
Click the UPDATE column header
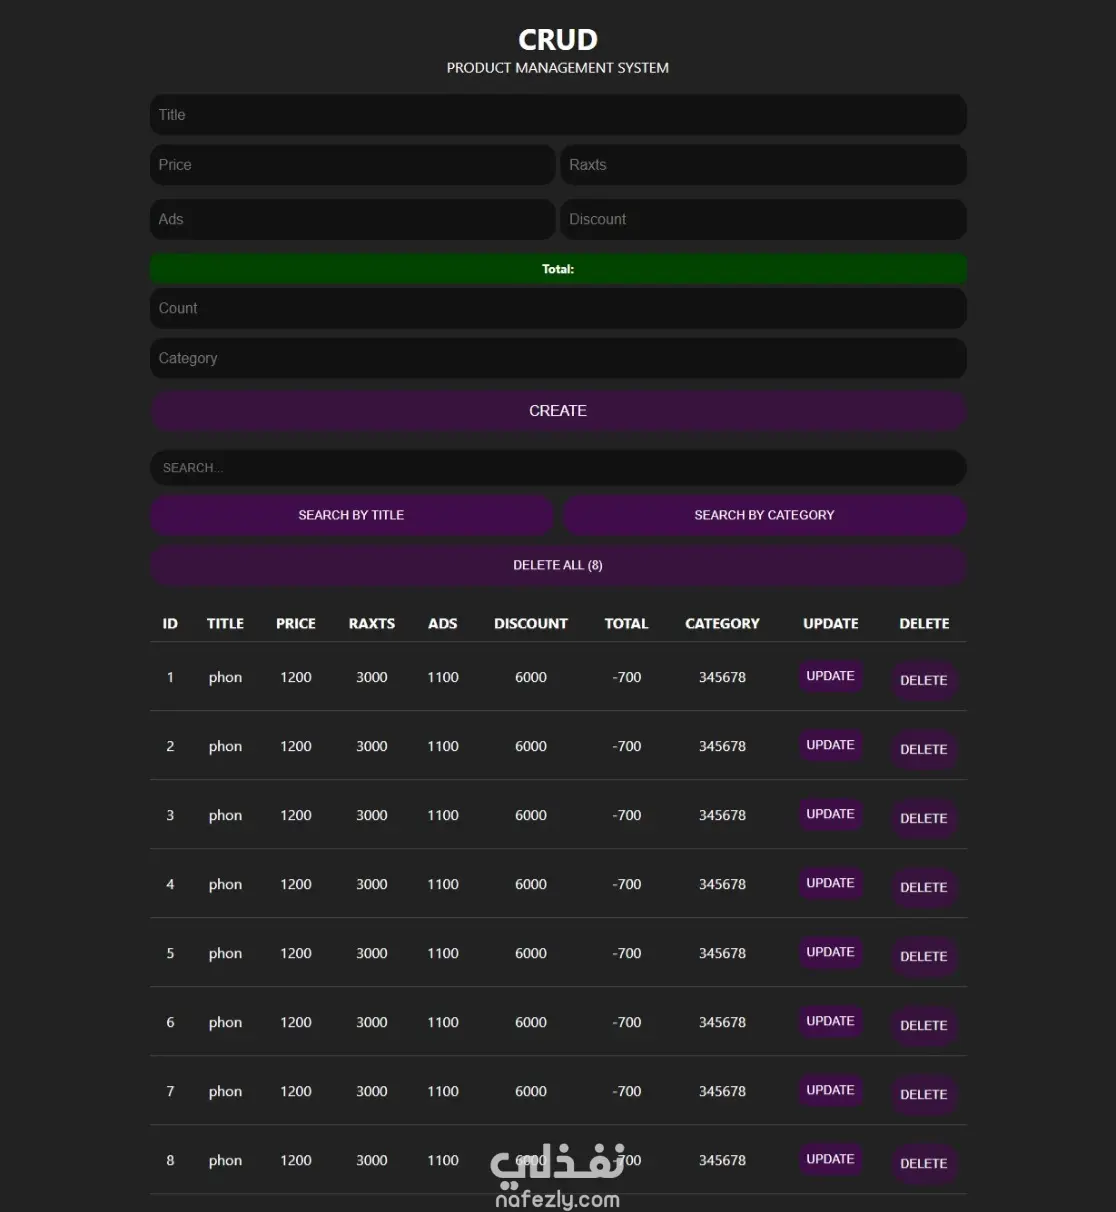(x=831, y=623)
